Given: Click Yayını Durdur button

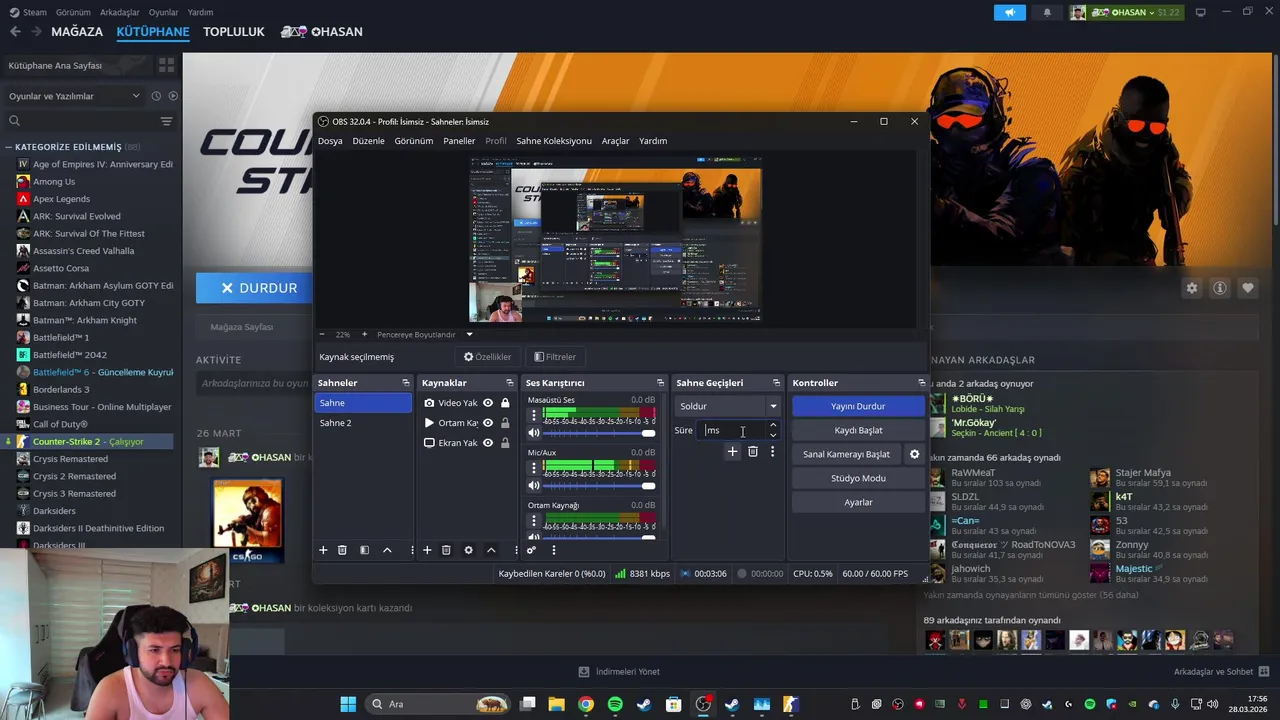Looking at the screenshot, I should [858, 406].
